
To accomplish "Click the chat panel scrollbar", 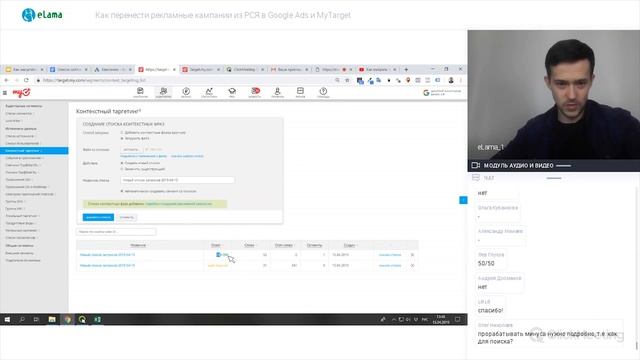I will (x=636, y=345).
